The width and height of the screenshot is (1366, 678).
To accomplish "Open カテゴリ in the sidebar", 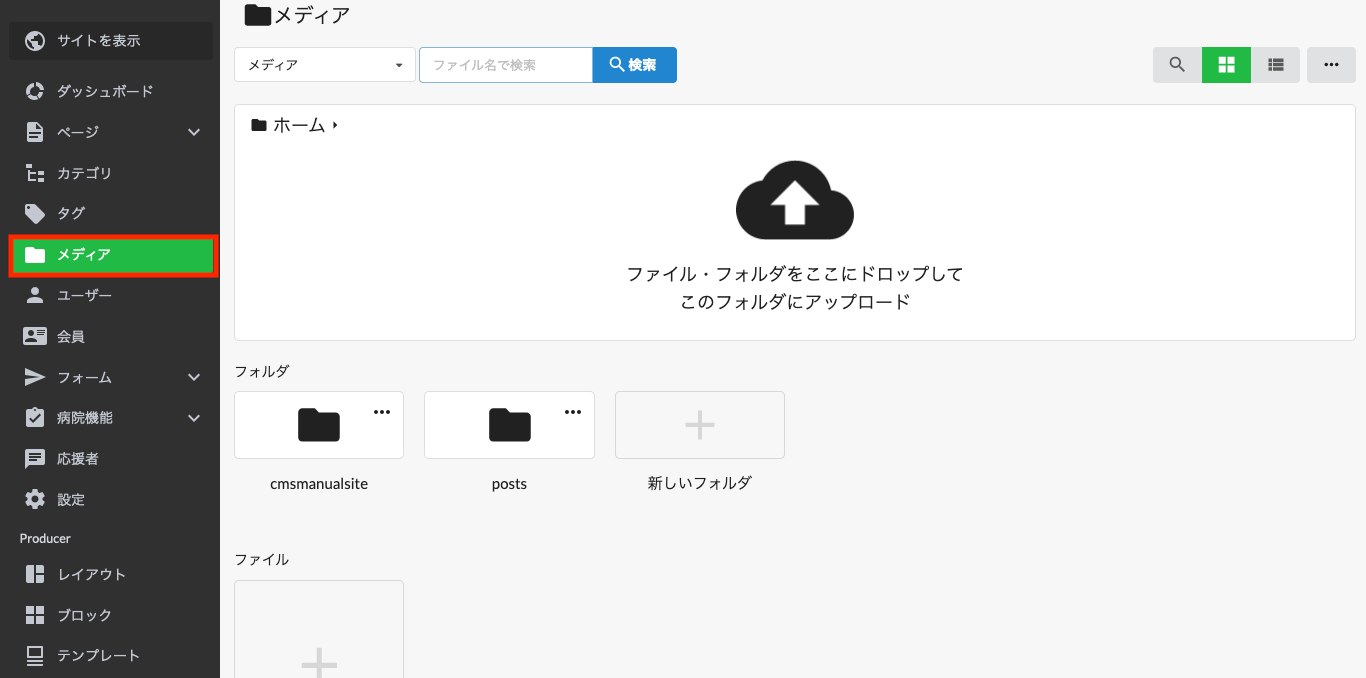I will [84, 173].
